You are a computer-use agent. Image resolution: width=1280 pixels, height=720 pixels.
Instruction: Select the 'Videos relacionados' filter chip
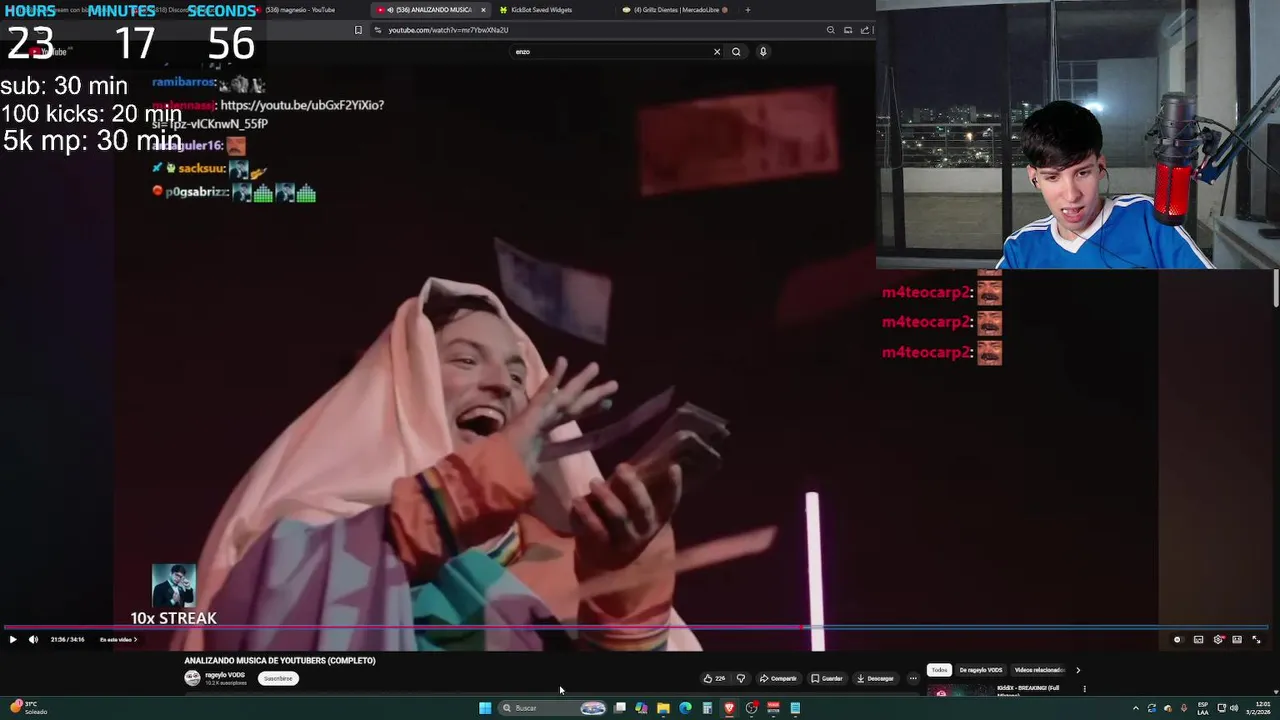tap(1039, 670)
